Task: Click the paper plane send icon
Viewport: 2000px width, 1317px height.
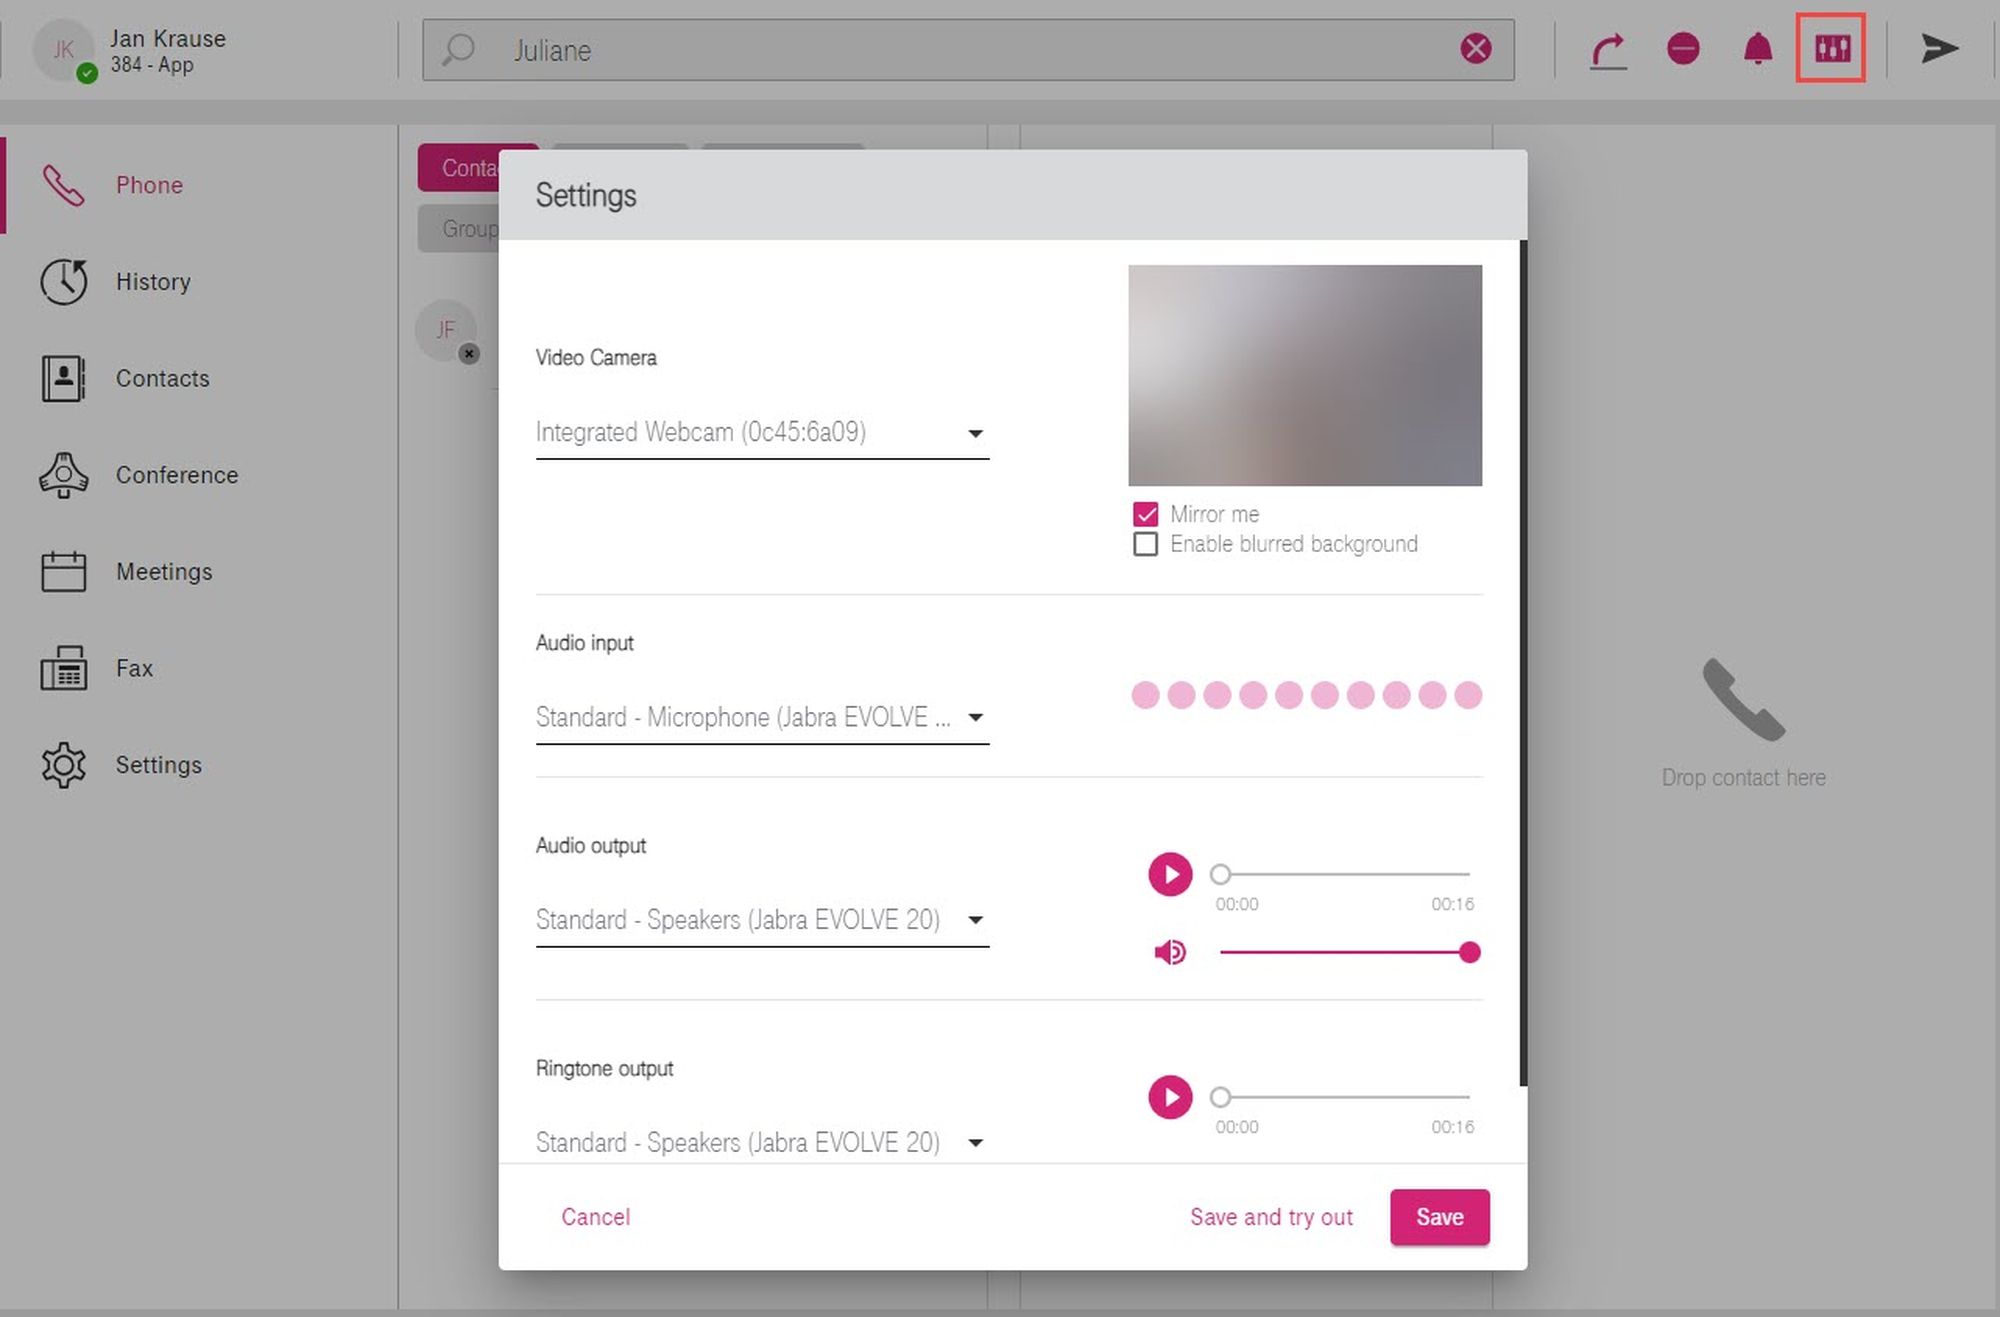Action: (1939, 48)
